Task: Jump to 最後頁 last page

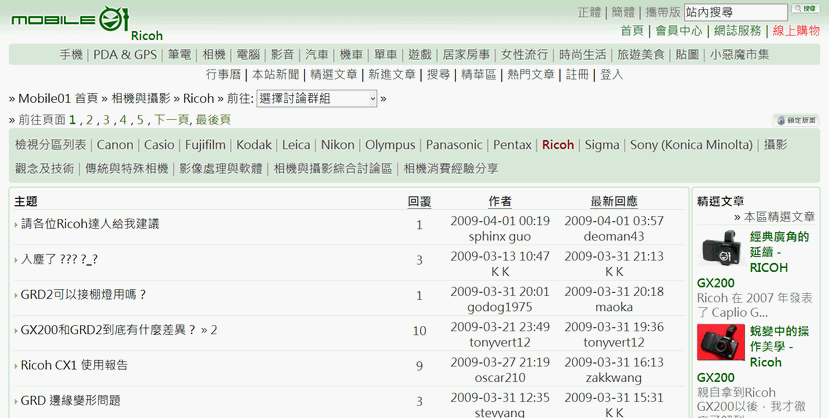Action: 213,120
